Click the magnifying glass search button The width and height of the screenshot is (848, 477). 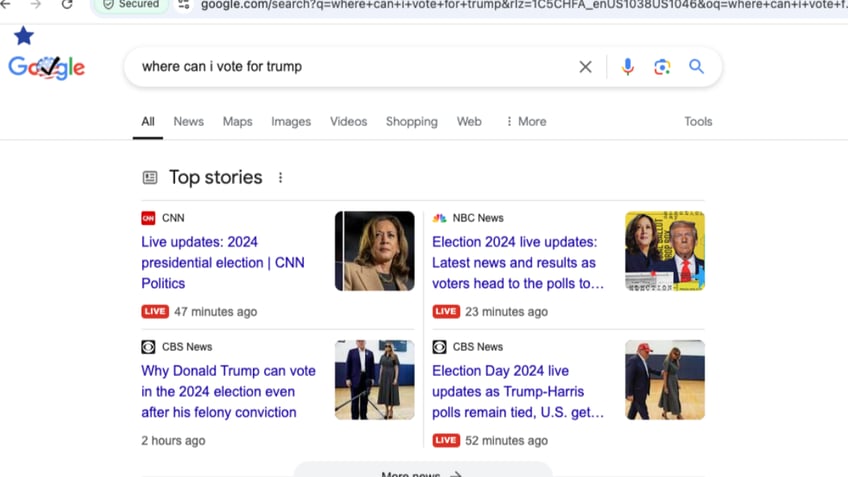(x=696, y=67)
